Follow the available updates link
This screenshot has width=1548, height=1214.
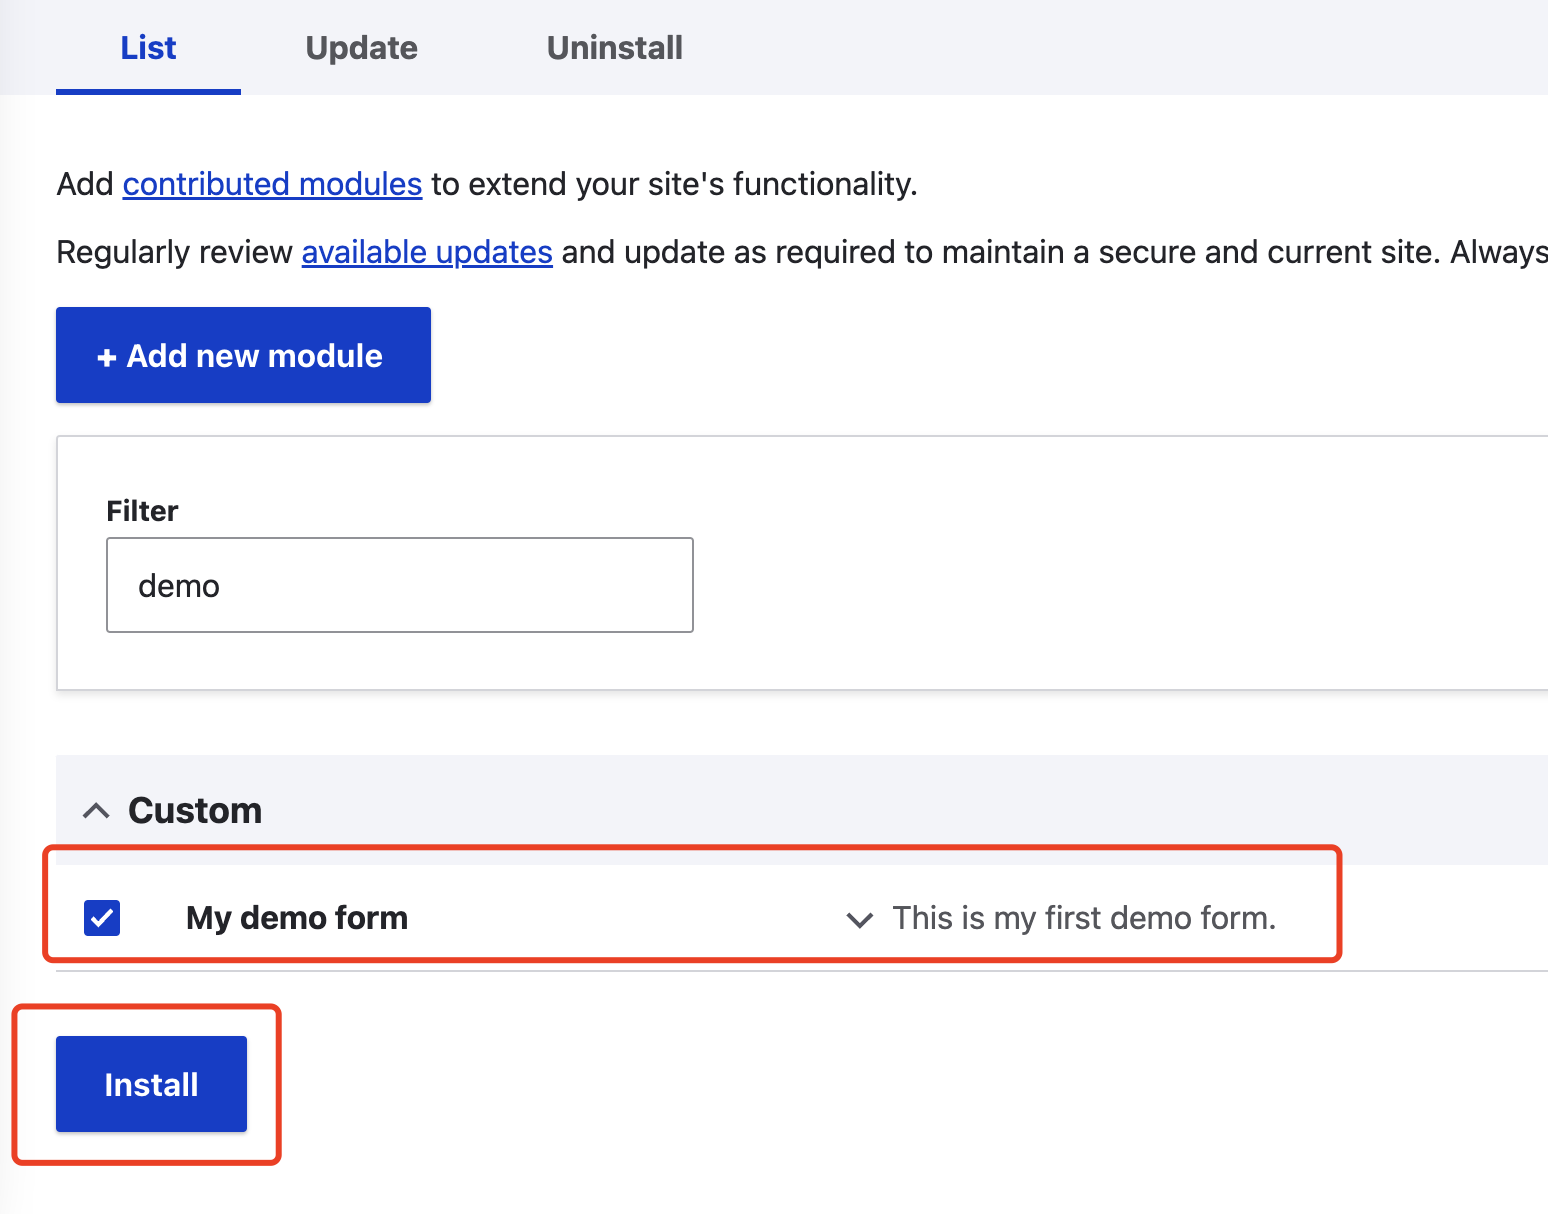pos(427,252)
